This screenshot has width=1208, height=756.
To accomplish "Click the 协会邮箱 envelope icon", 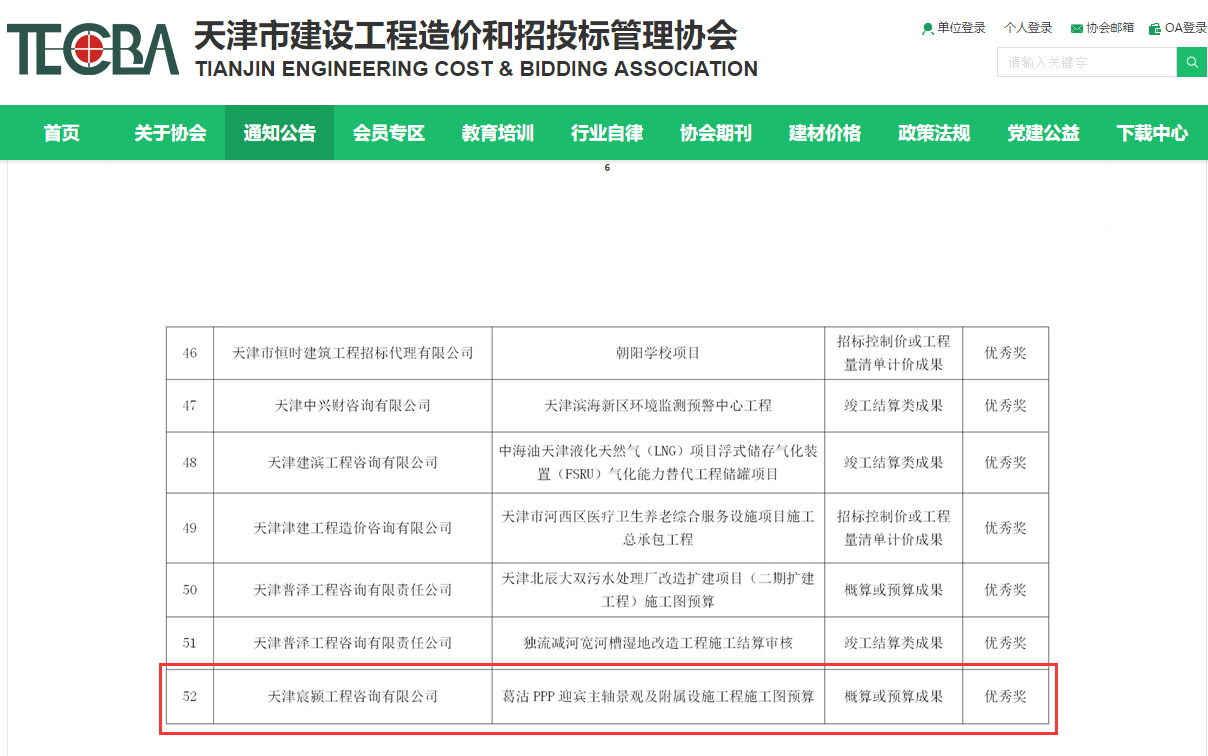I will click(x=1076, y=29).
